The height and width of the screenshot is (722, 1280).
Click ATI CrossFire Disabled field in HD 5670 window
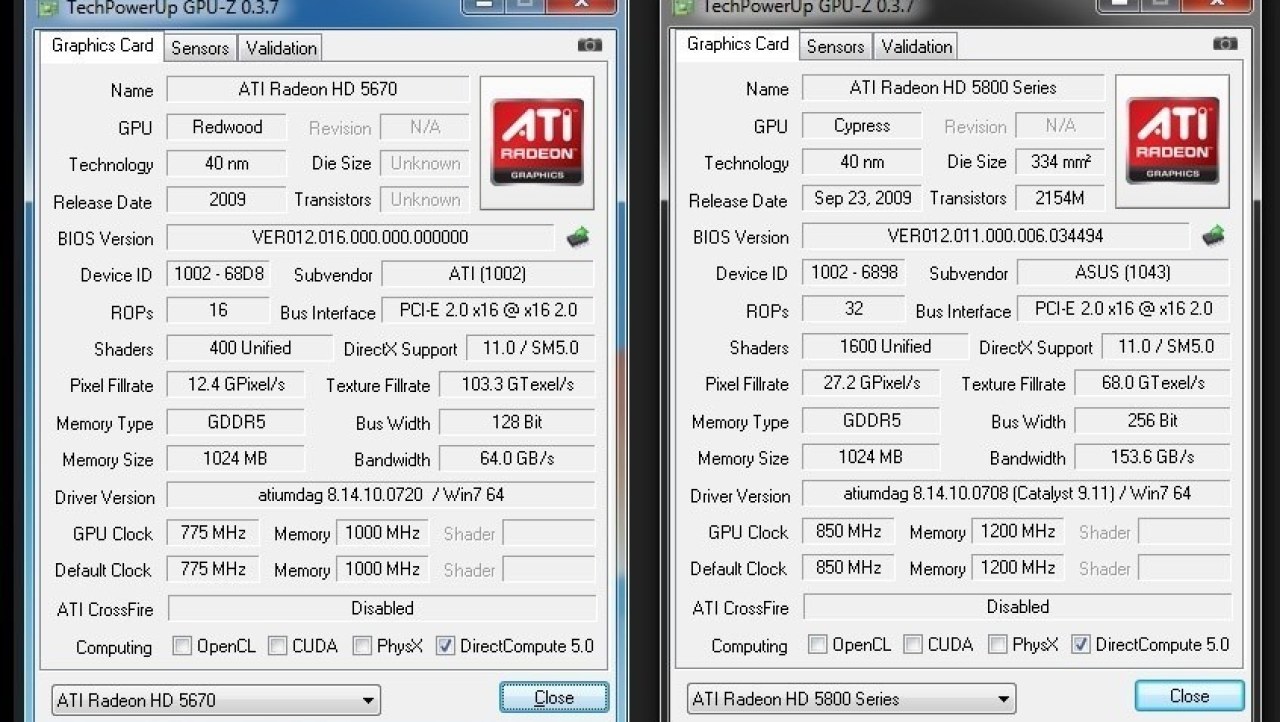(382, 608)
